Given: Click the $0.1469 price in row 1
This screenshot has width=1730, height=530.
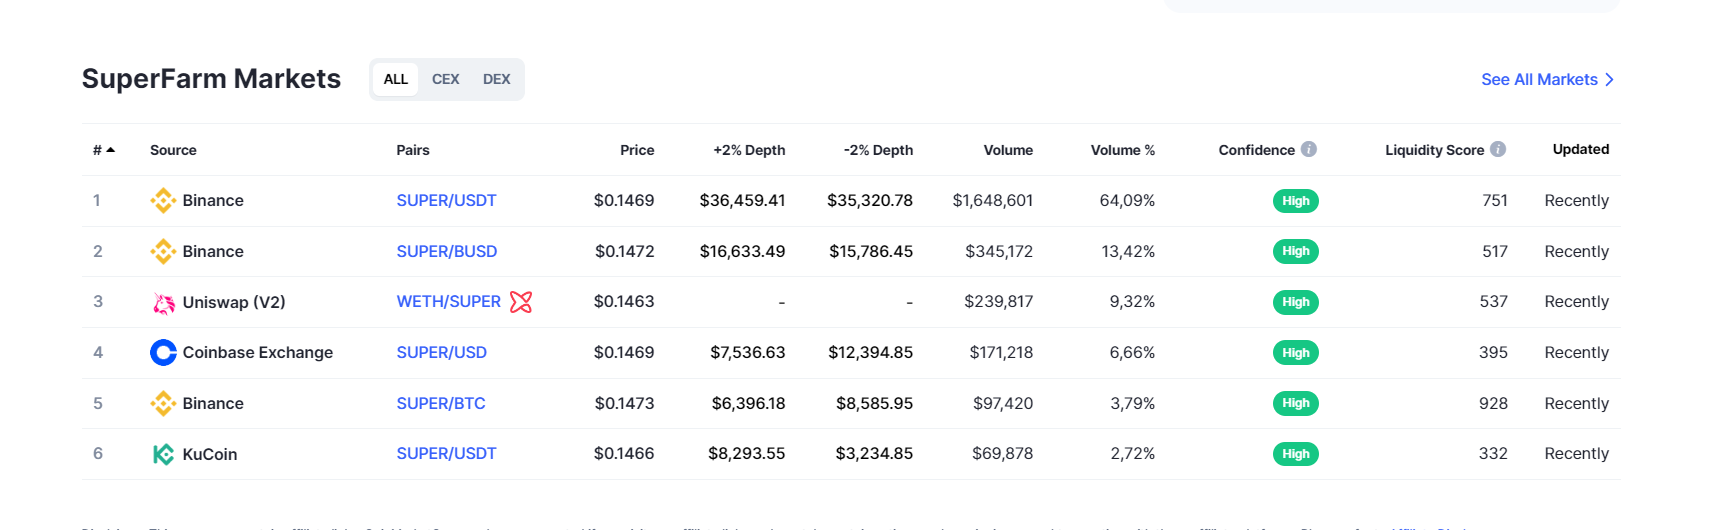Looking at the screenshot, I should 624,201.
